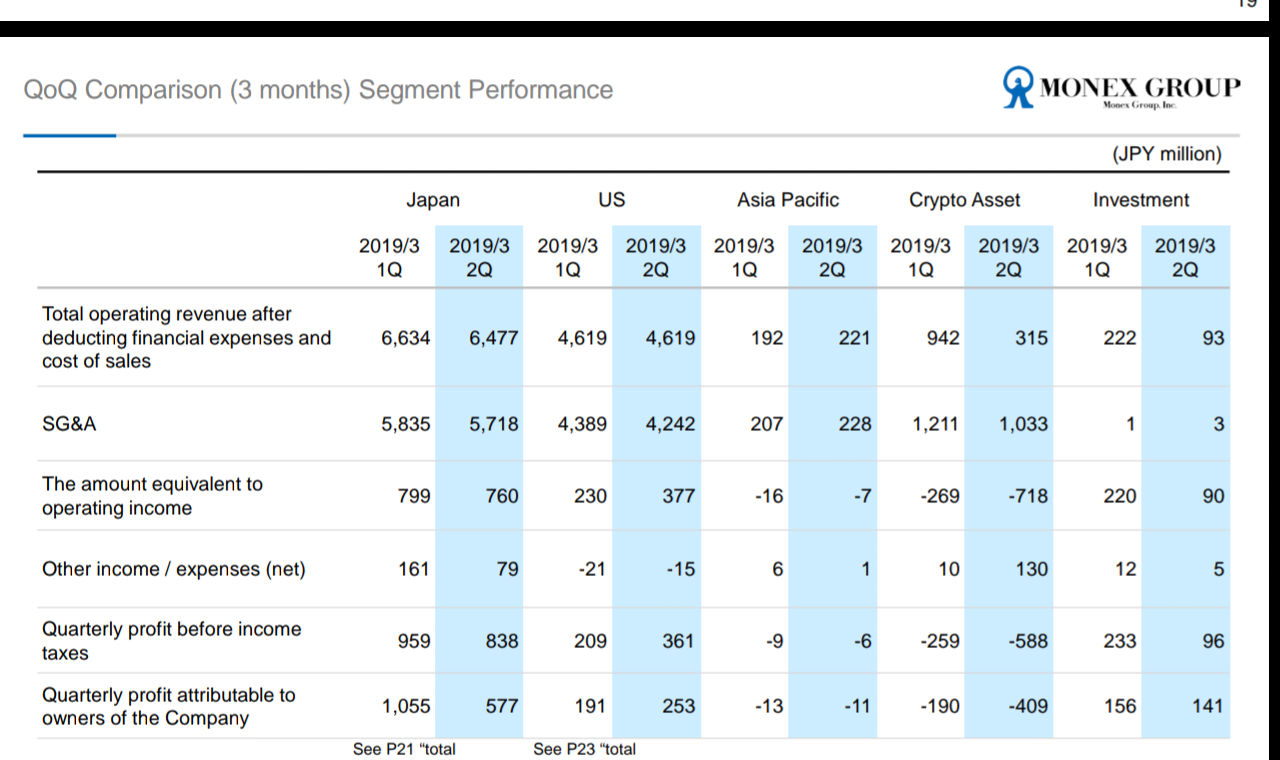Viewport: 1280px width, 760px height.
Task: Click Crypto Asset 2Q SG&A value 1,033
Action: point(1024,424)
